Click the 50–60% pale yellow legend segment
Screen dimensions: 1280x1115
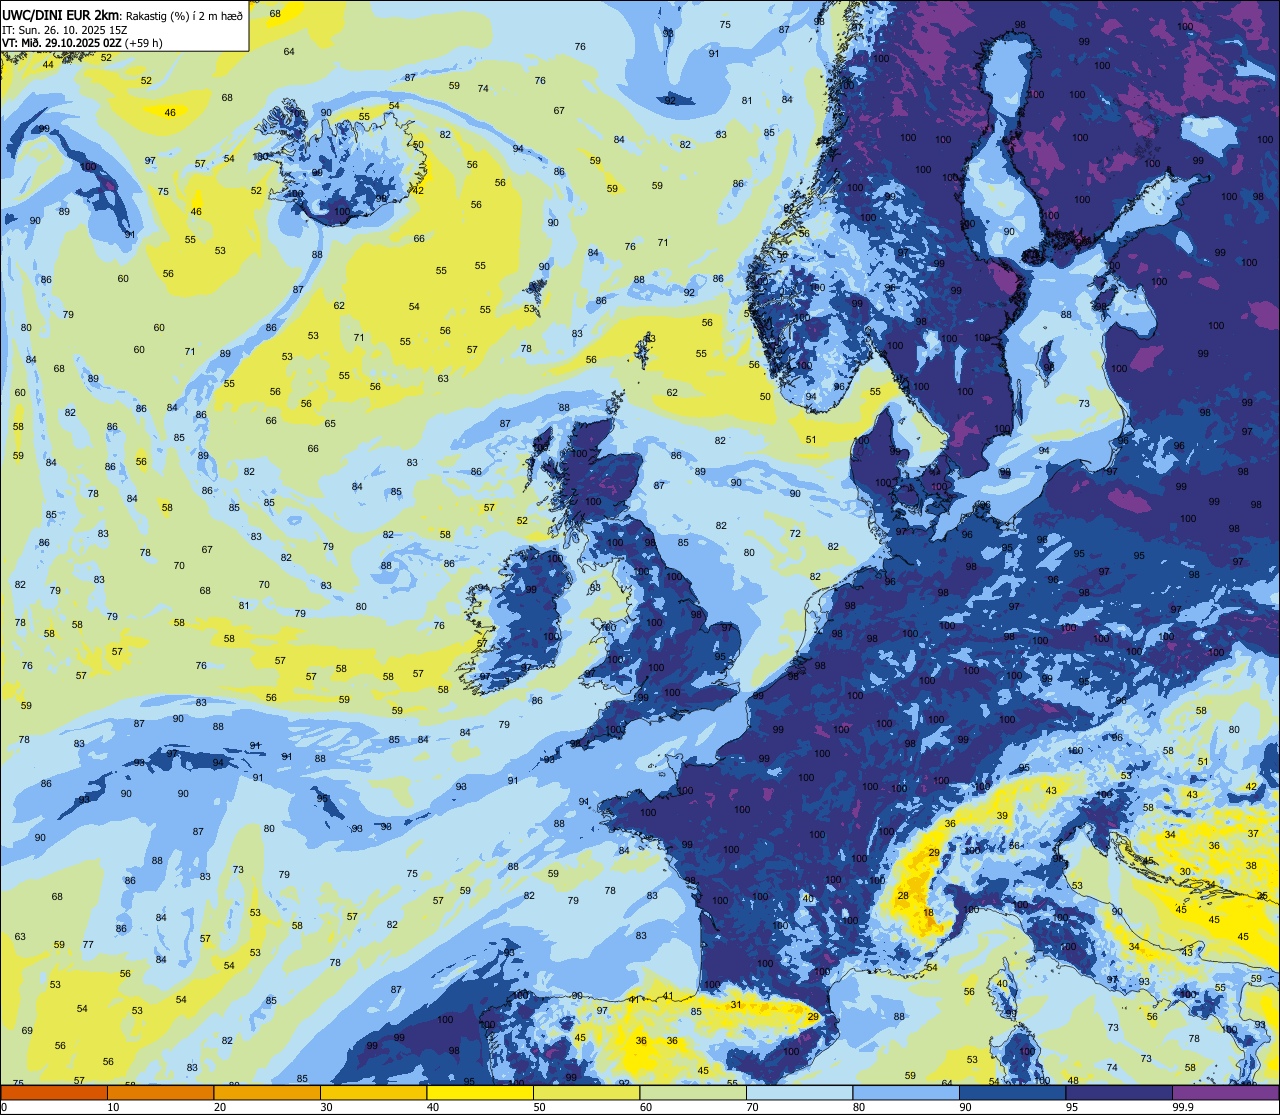pyautogui.click(x=586, y=1092)
